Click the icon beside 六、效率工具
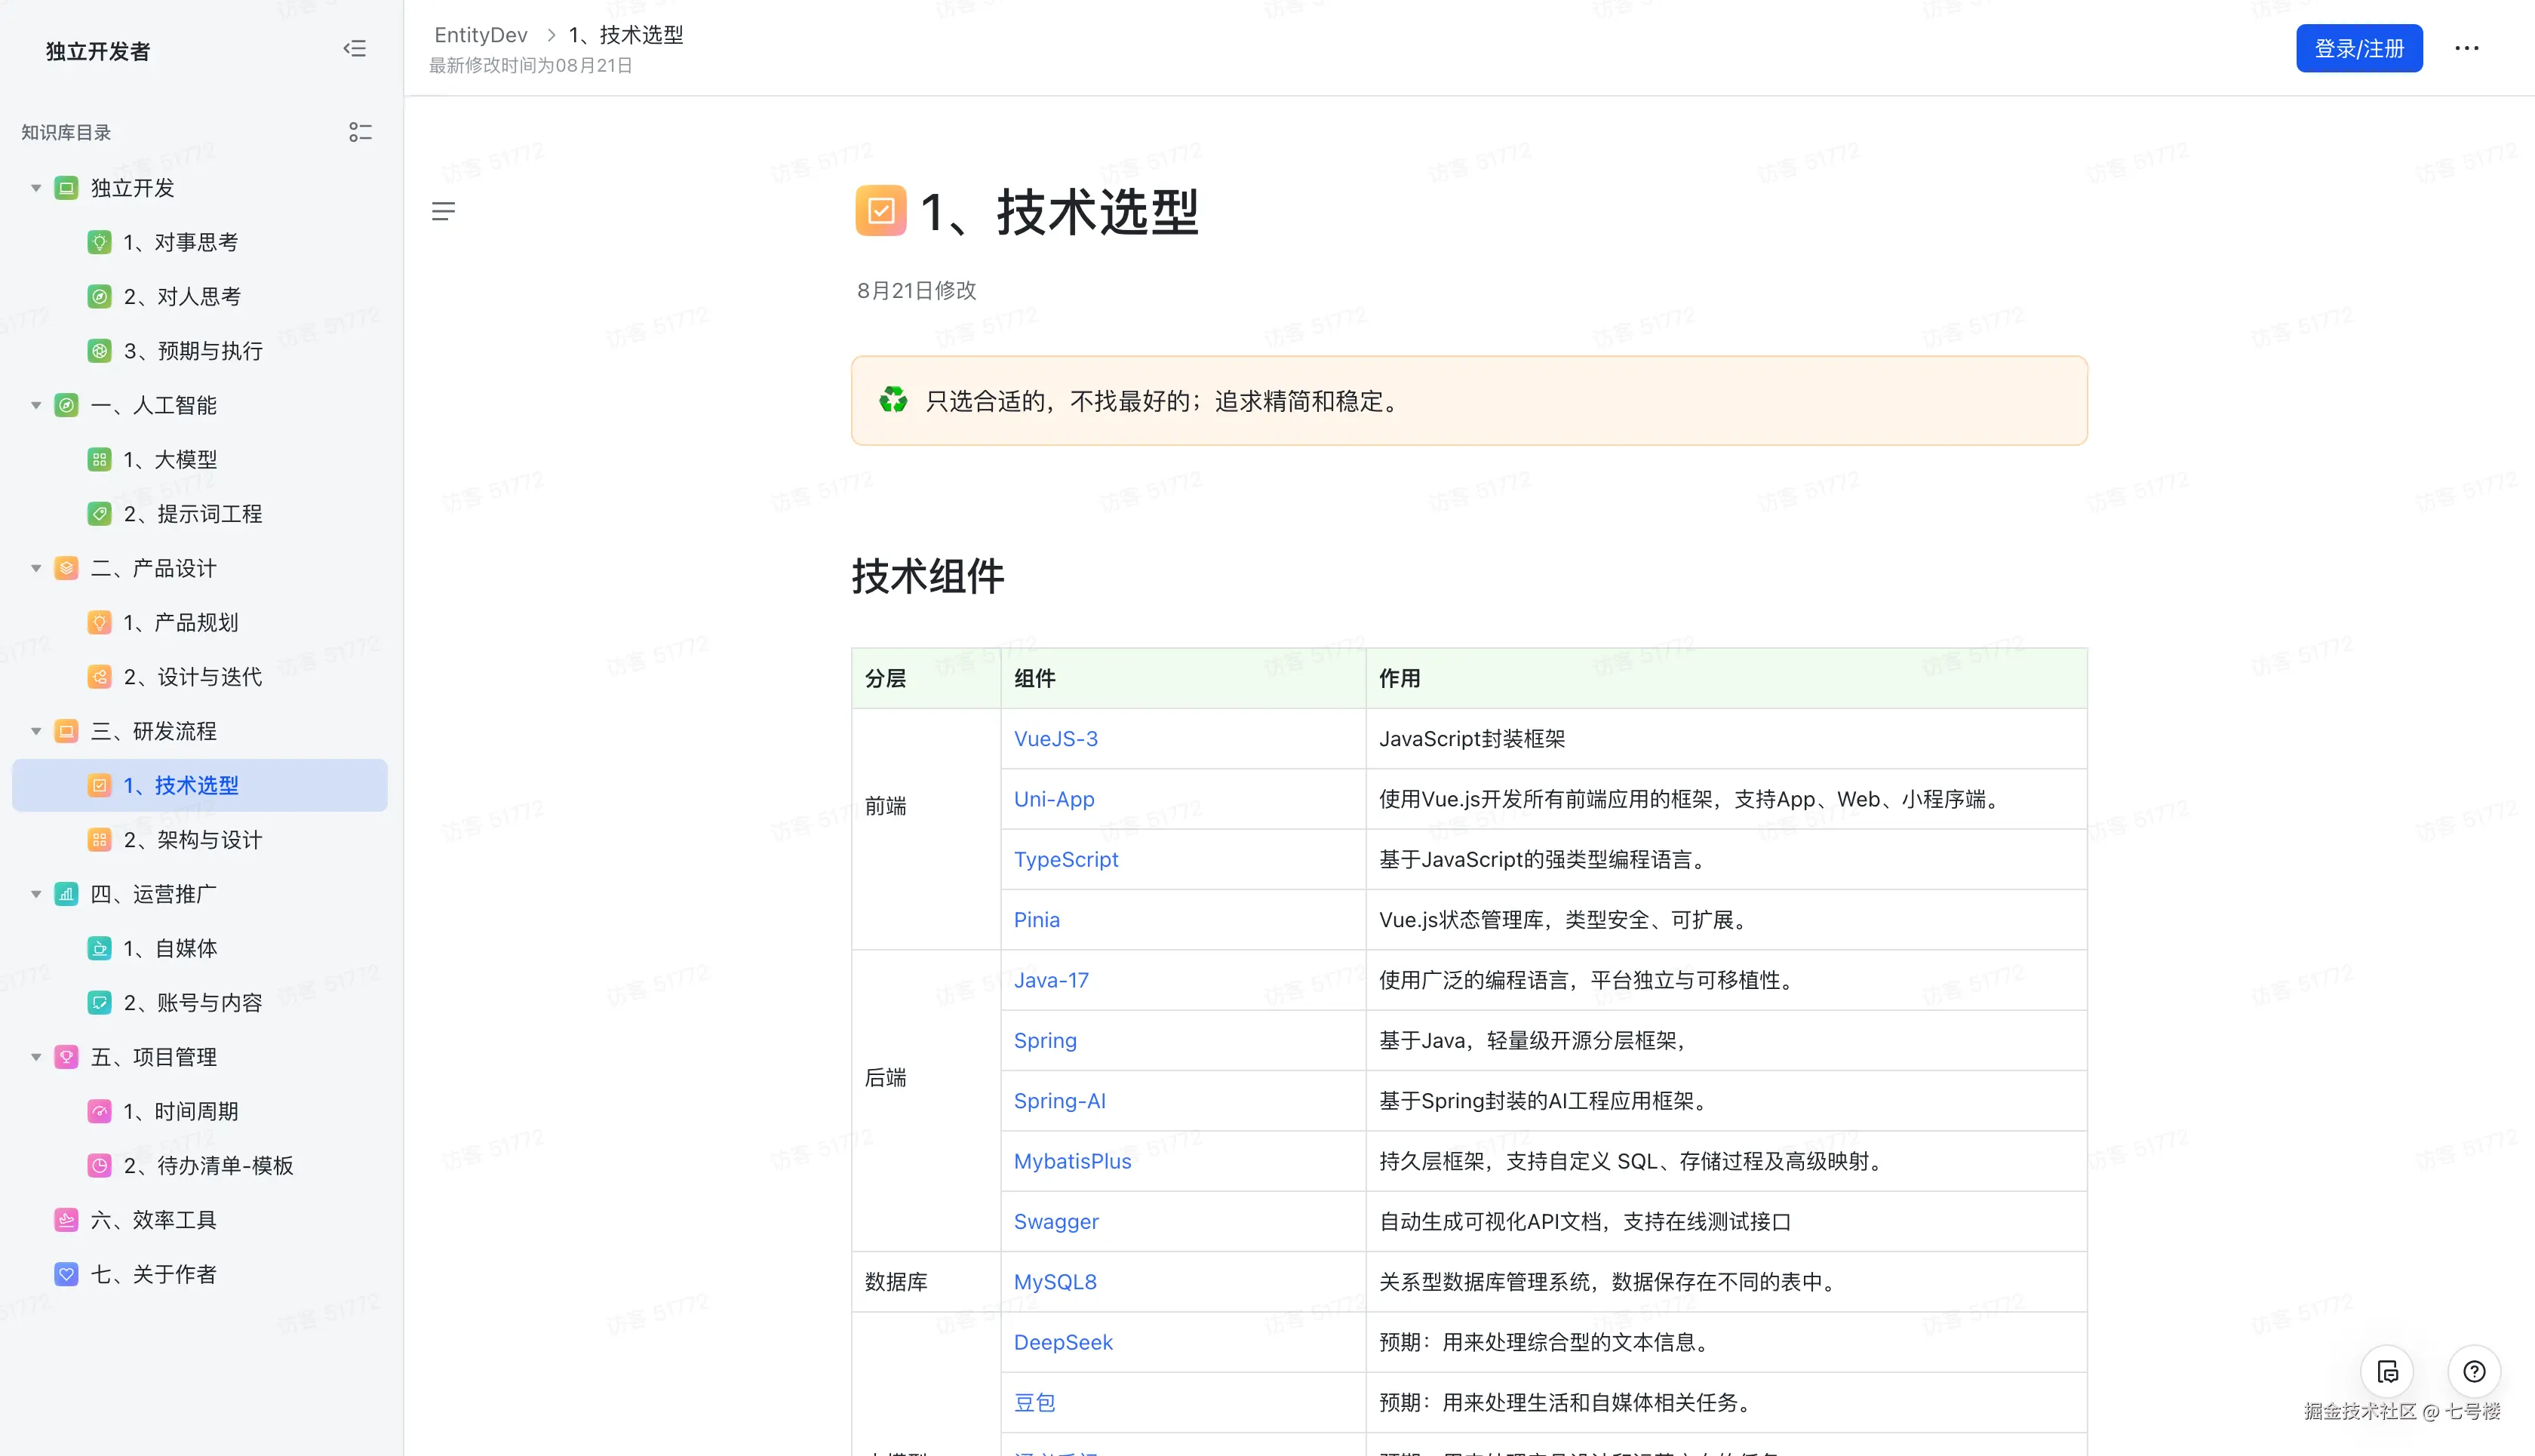Image resolution: width=2535 pixels, height=1456 pixels. (65, 1219)
